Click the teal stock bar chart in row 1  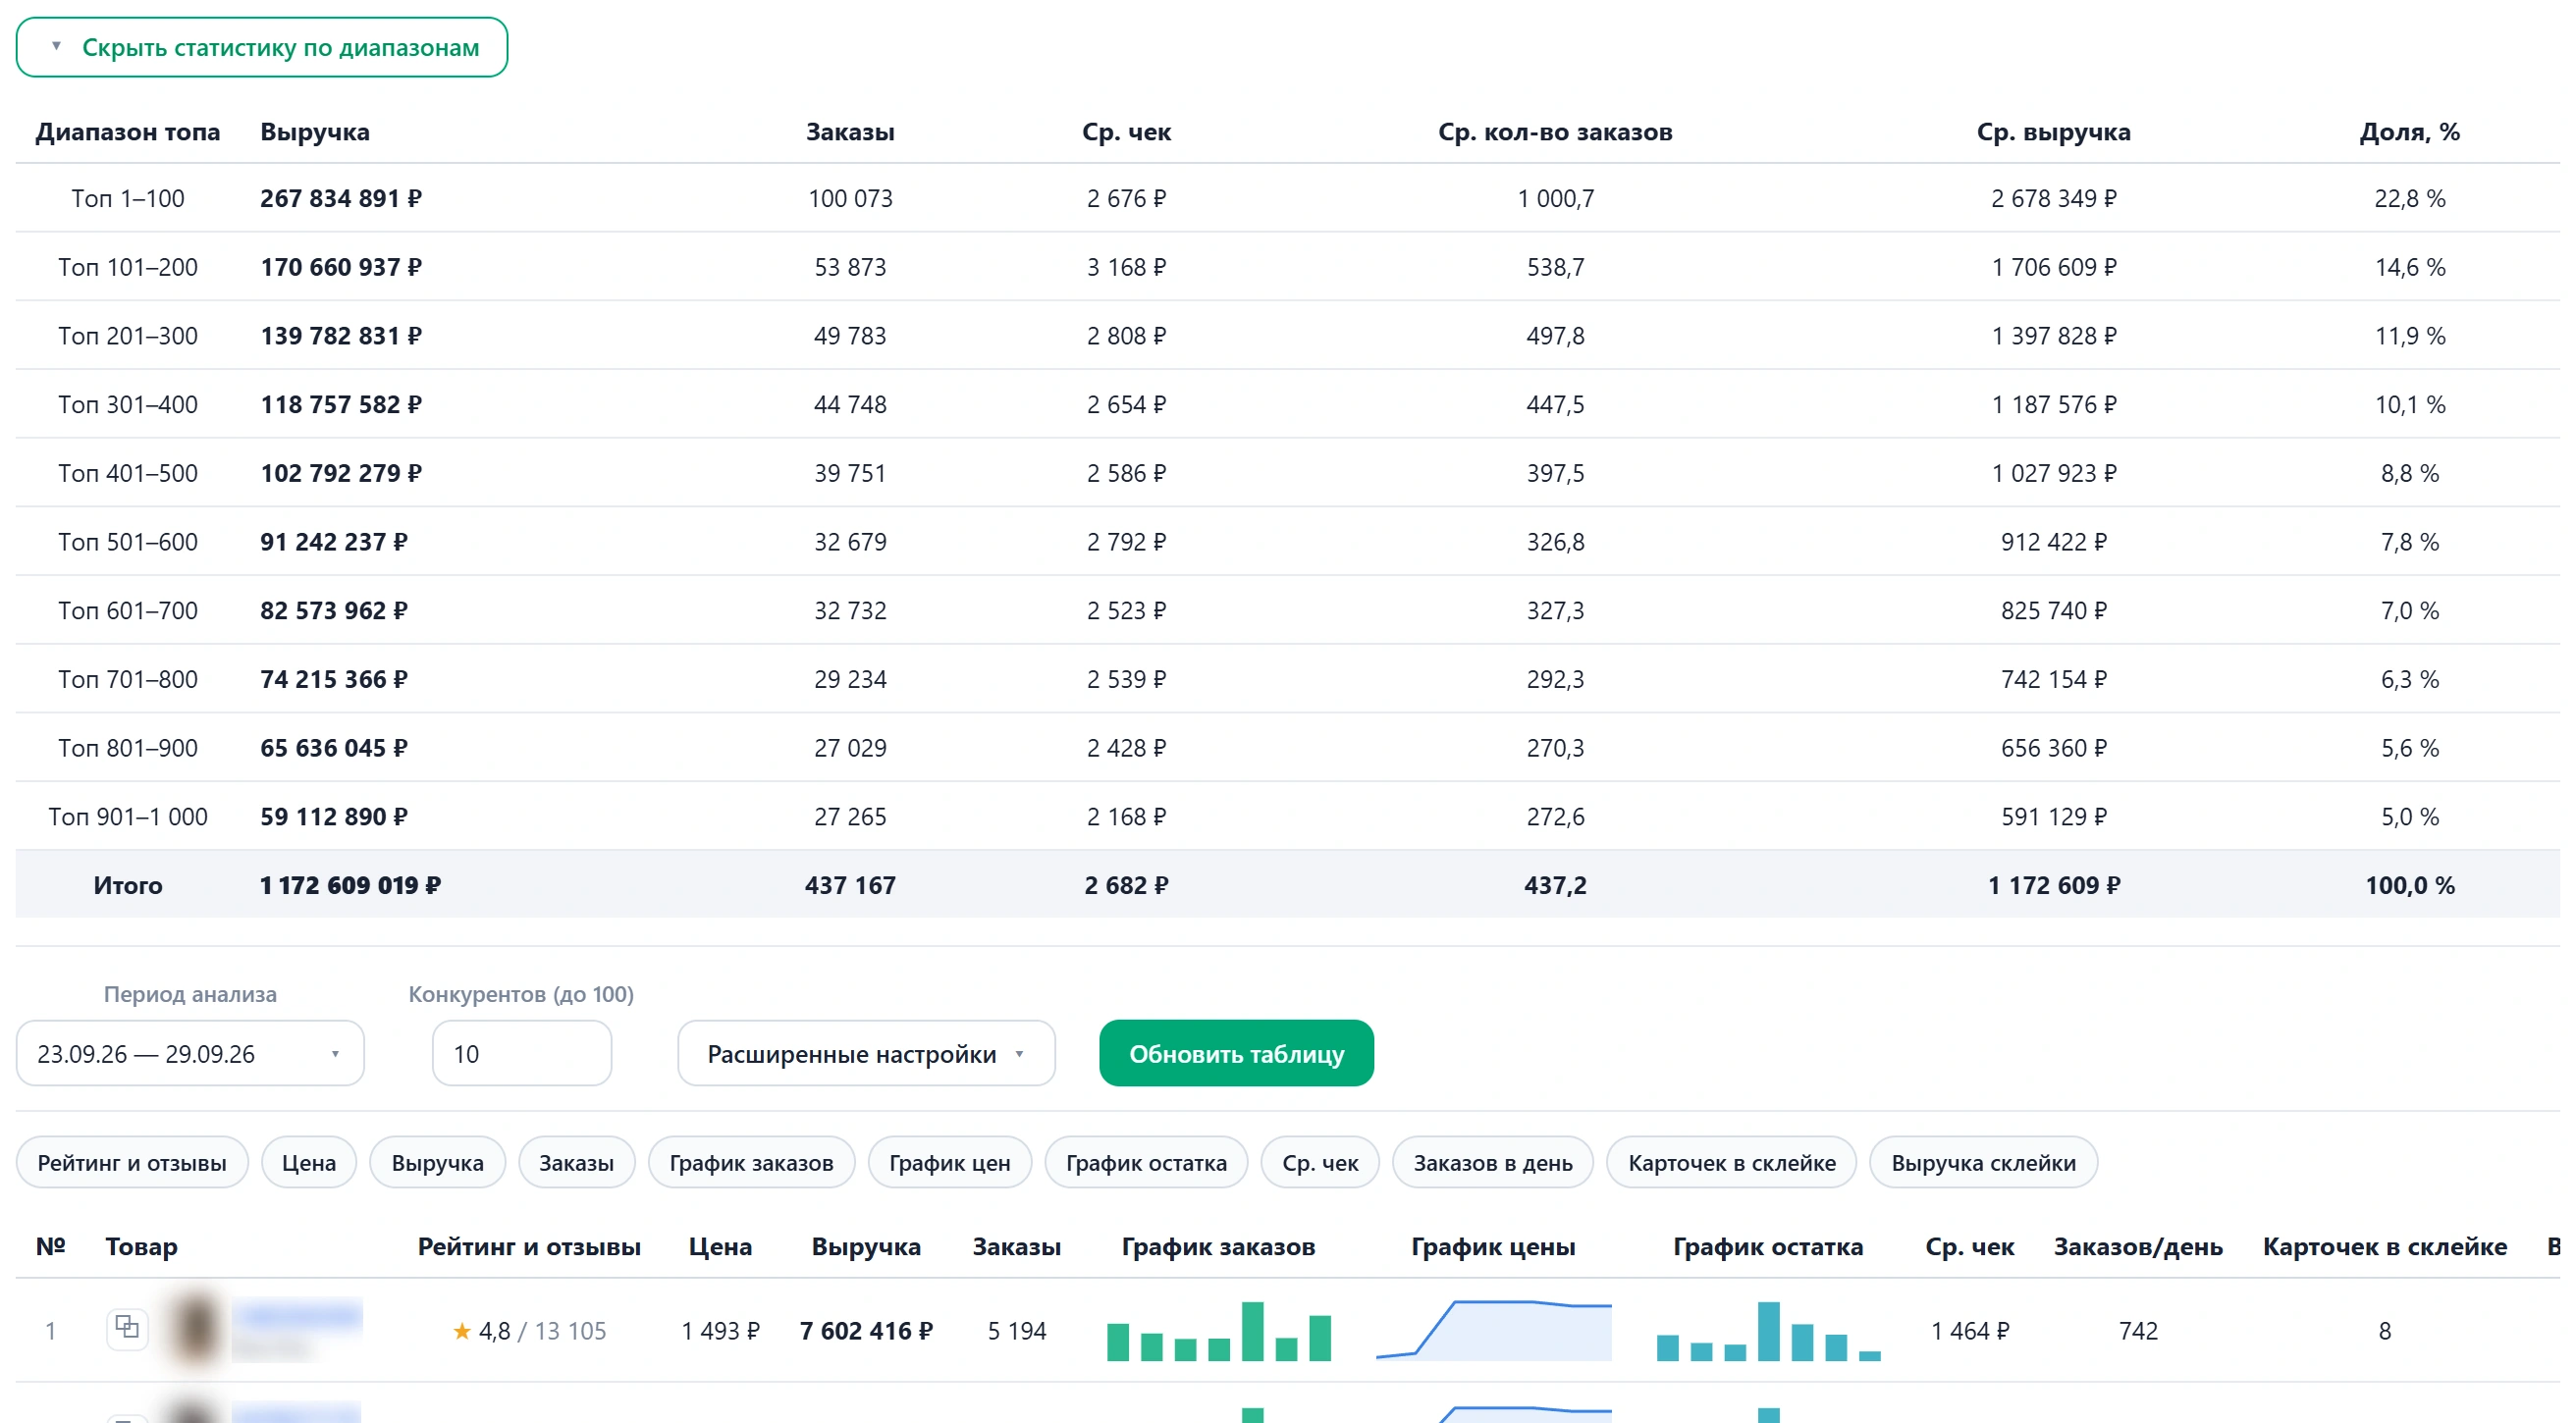click(x=1768, y=1331)
